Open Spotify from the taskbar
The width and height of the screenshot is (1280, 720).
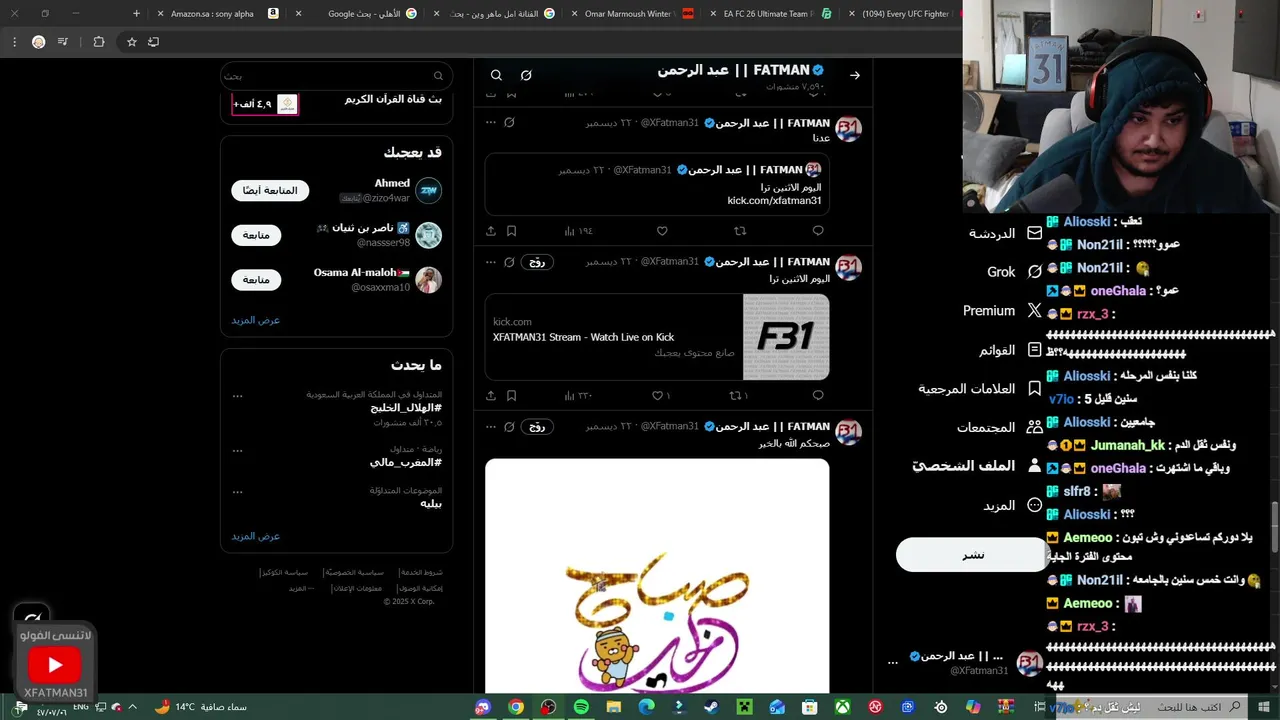pyautogui.click(x=581, y=707)
